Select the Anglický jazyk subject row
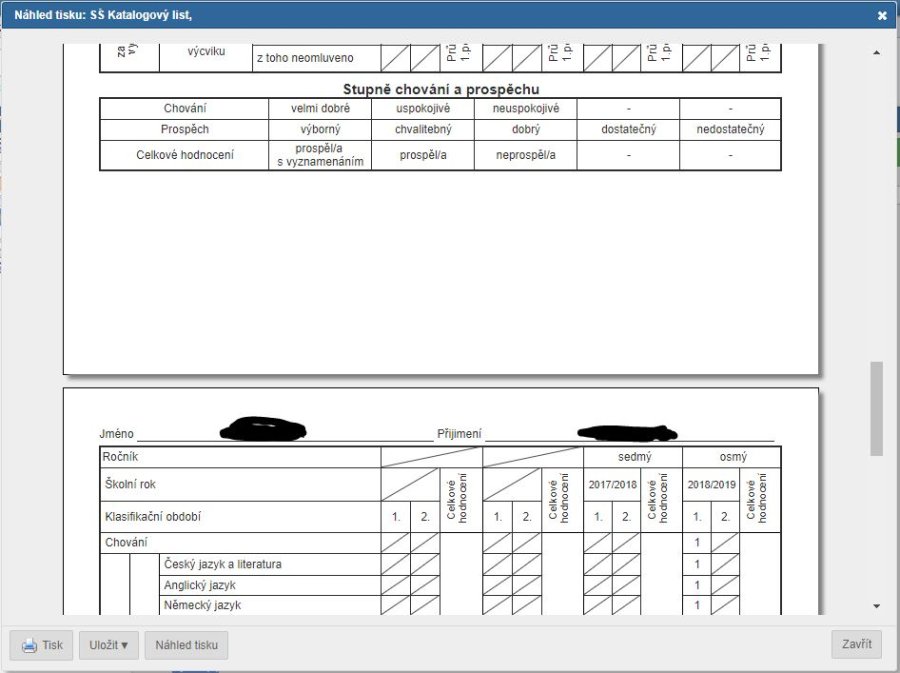The width and height of the screenshot is (900, 673). pyautogui.click(x=199, y=585)
